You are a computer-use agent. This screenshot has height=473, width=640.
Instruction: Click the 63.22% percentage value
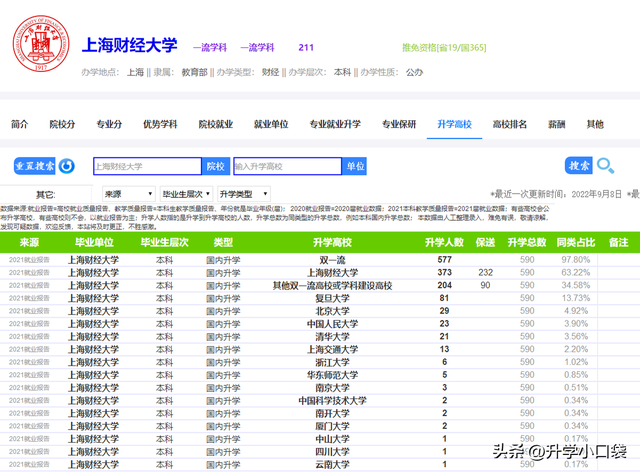coord(576,273)
